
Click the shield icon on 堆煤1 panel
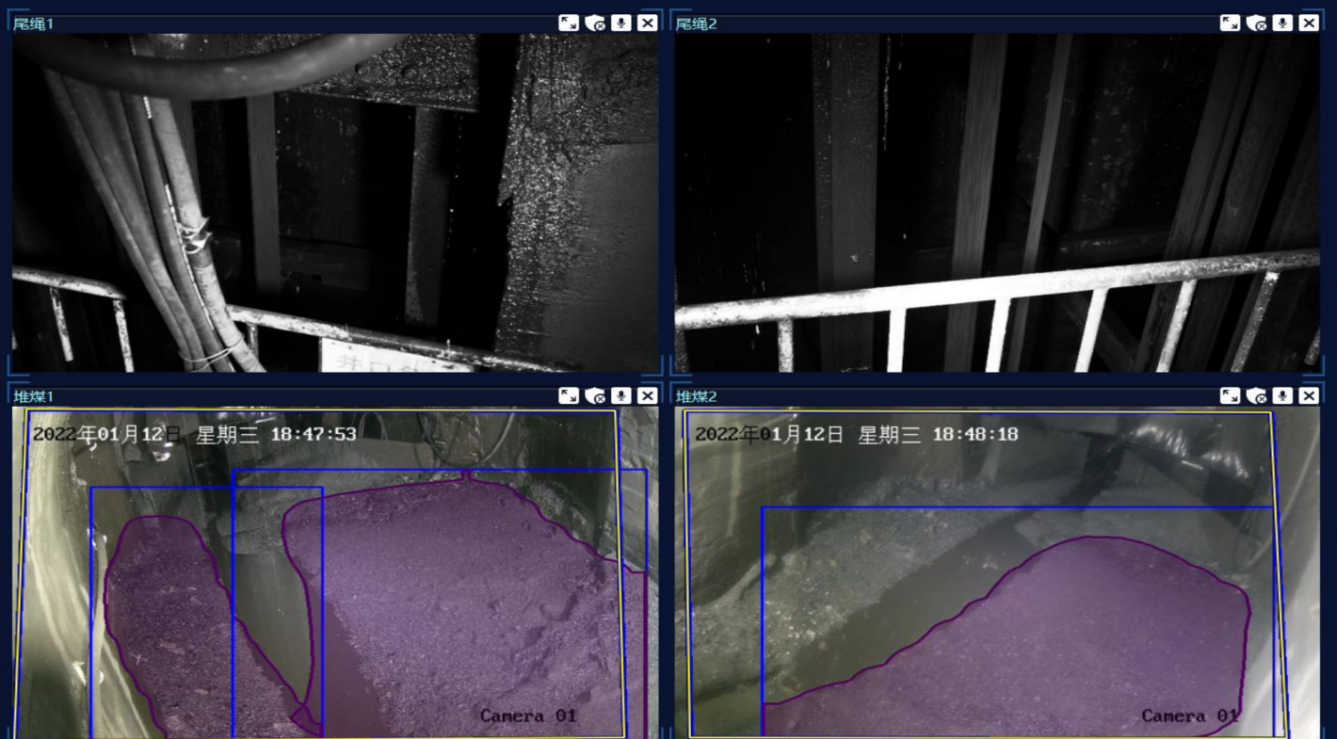pyautogui.click(x=595, y=396)
